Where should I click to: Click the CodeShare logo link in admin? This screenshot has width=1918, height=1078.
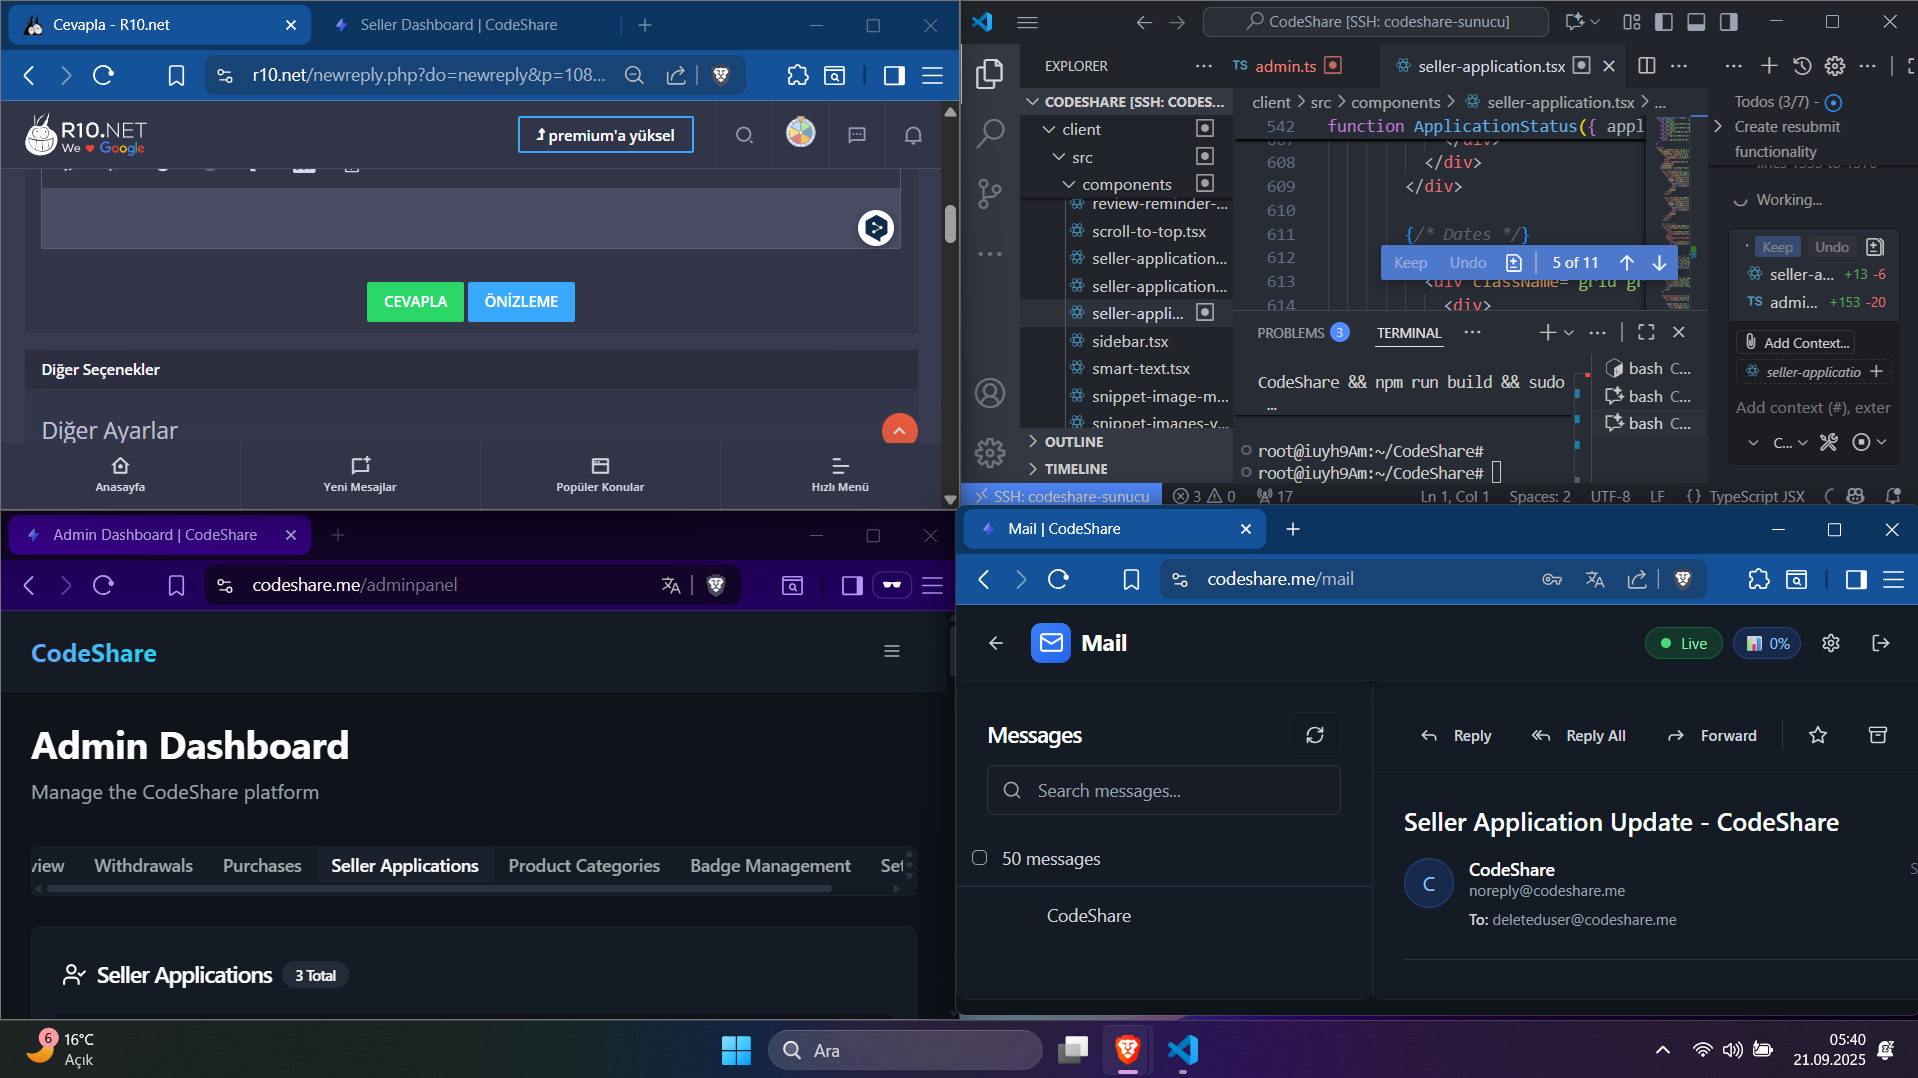[x=94, y=653]
